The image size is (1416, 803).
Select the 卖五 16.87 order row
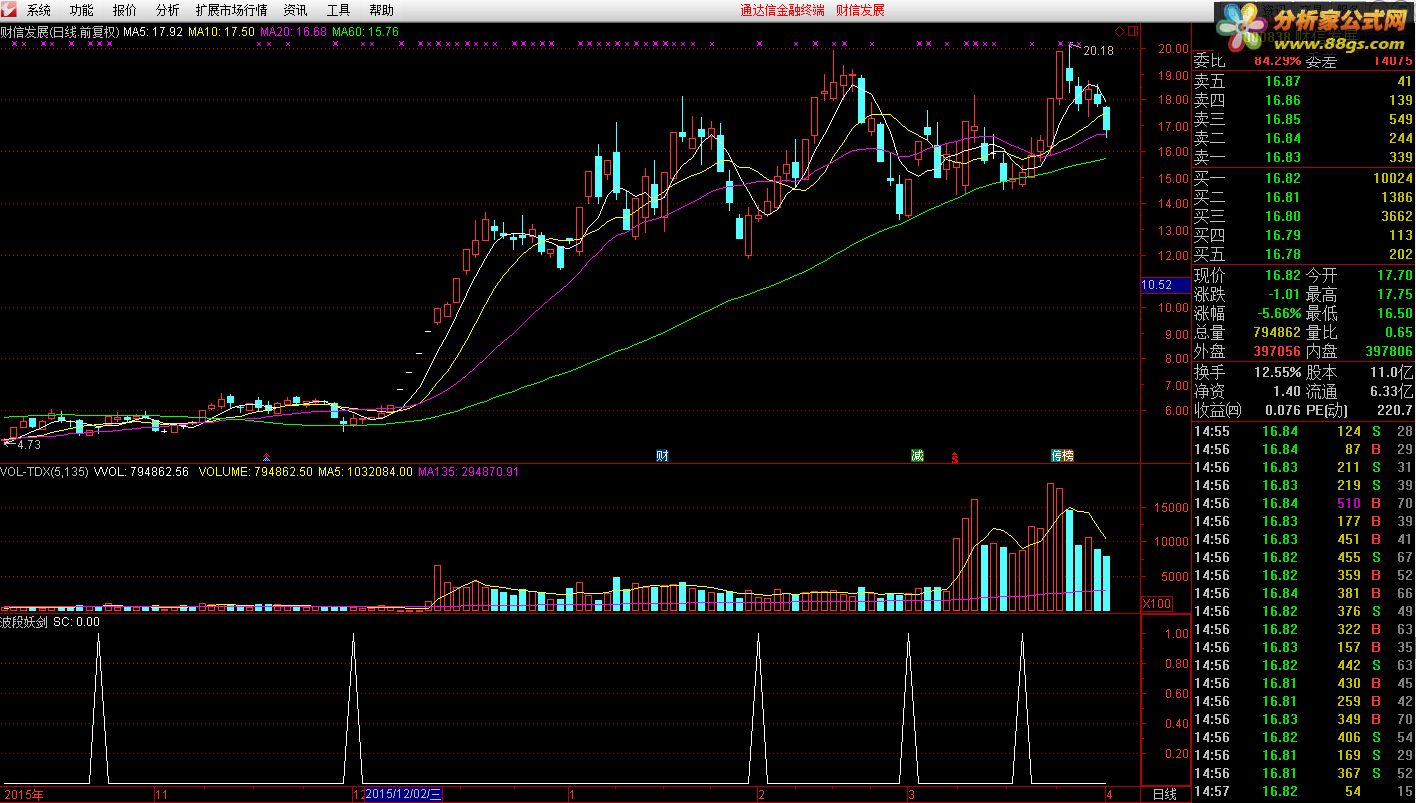tap(1303, 82)
